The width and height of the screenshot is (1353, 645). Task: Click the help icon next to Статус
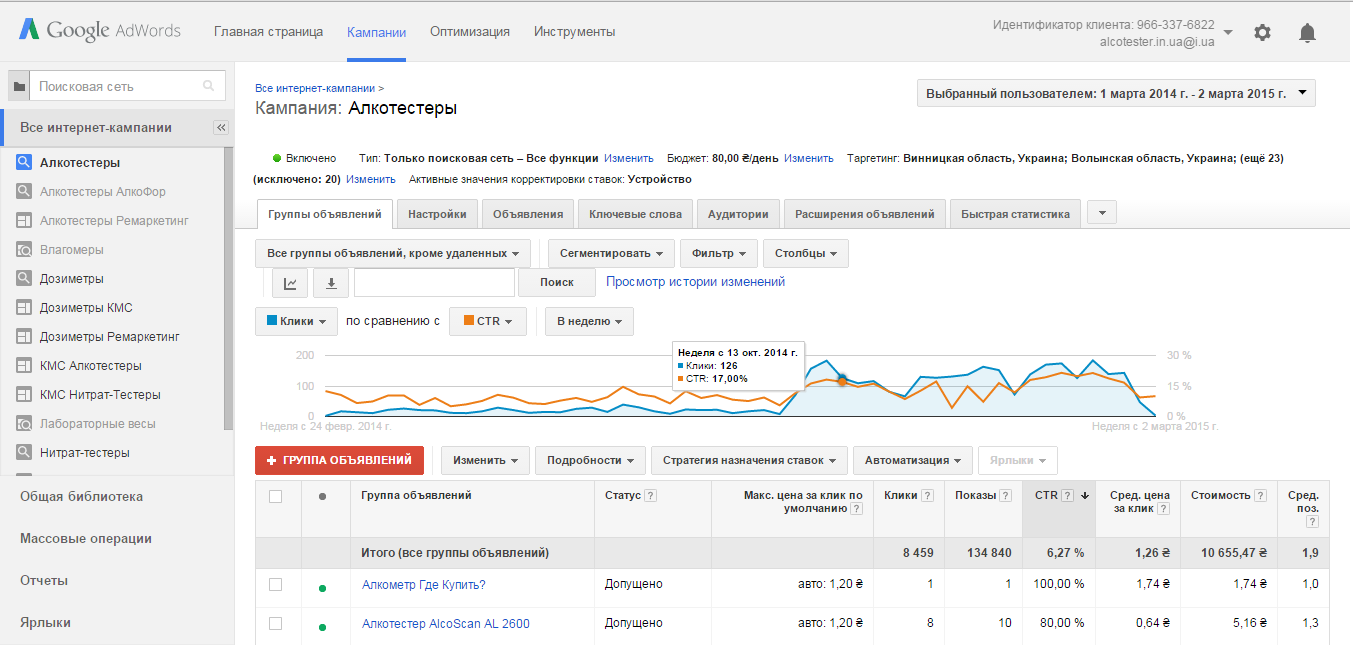pyautogui.click(x=651, y=496)
